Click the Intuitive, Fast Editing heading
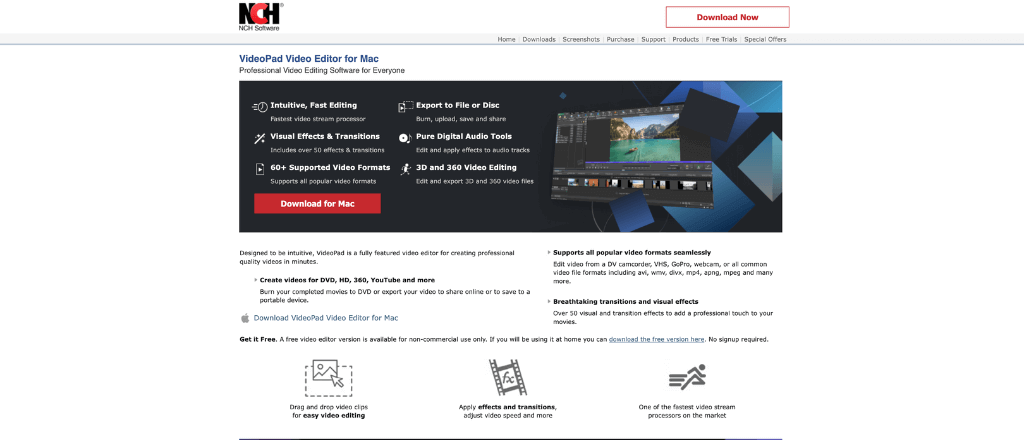This screenshot has width=1024, height=440. pyautogui.click(x=313, y=105)
